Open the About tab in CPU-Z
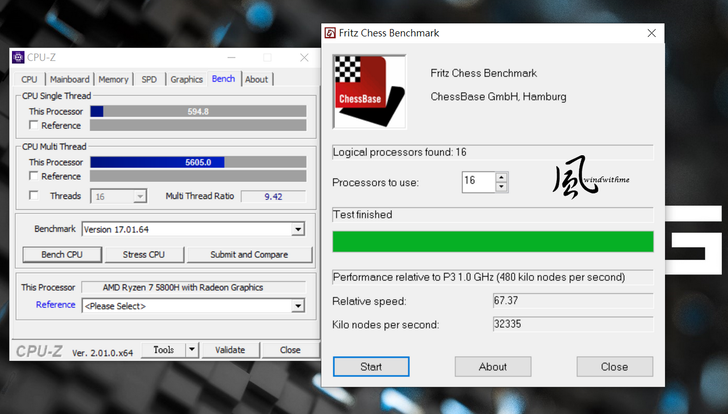Image resolution: width=728 pixels, height=414 pixels. 256,79
